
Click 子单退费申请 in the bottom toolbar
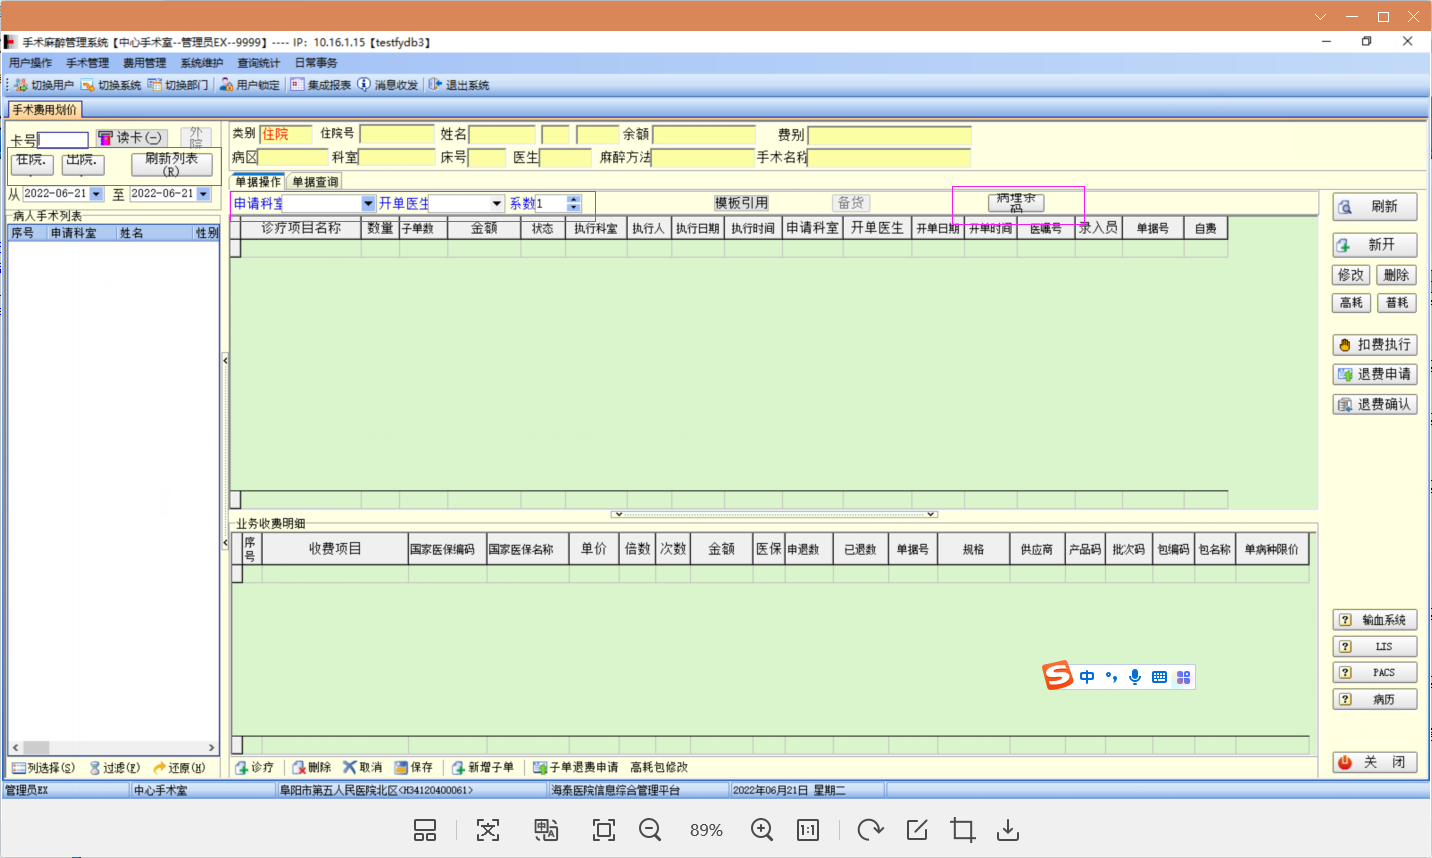click(x=576, y=768)
